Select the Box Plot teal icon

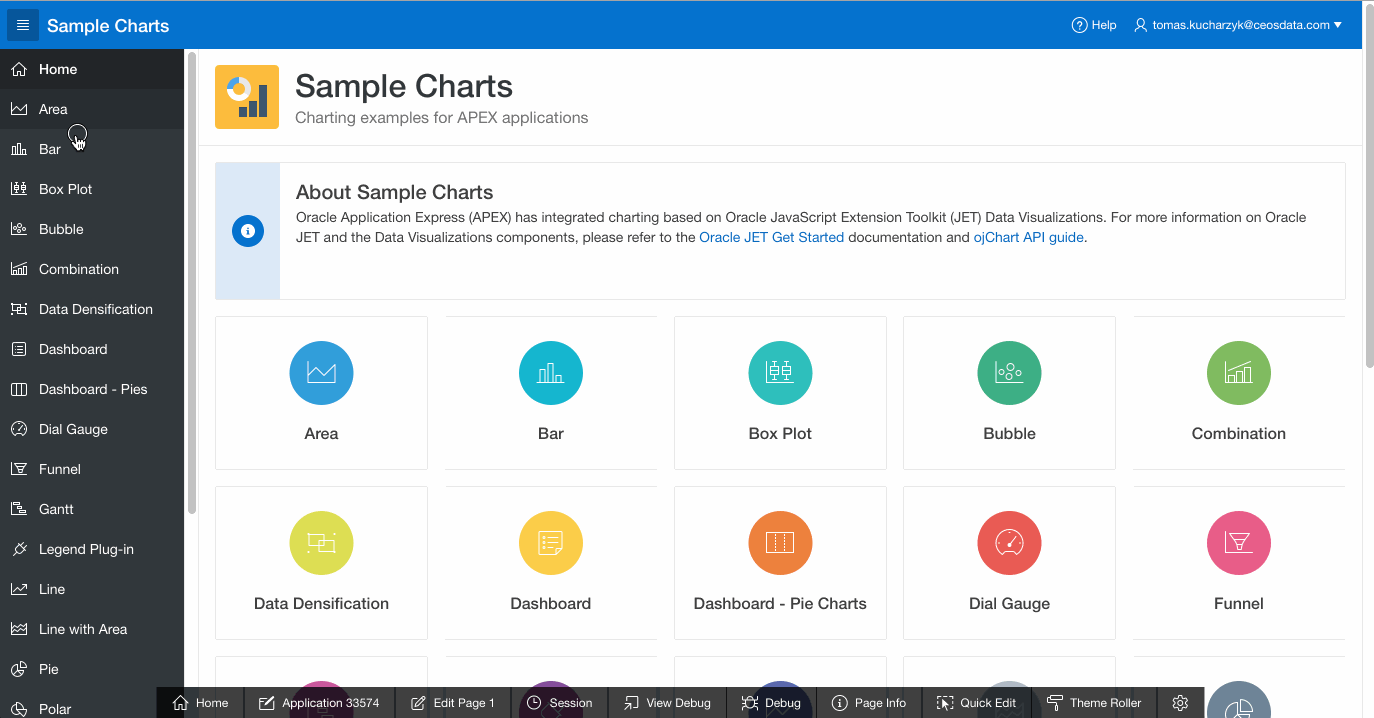click(780, 373)
